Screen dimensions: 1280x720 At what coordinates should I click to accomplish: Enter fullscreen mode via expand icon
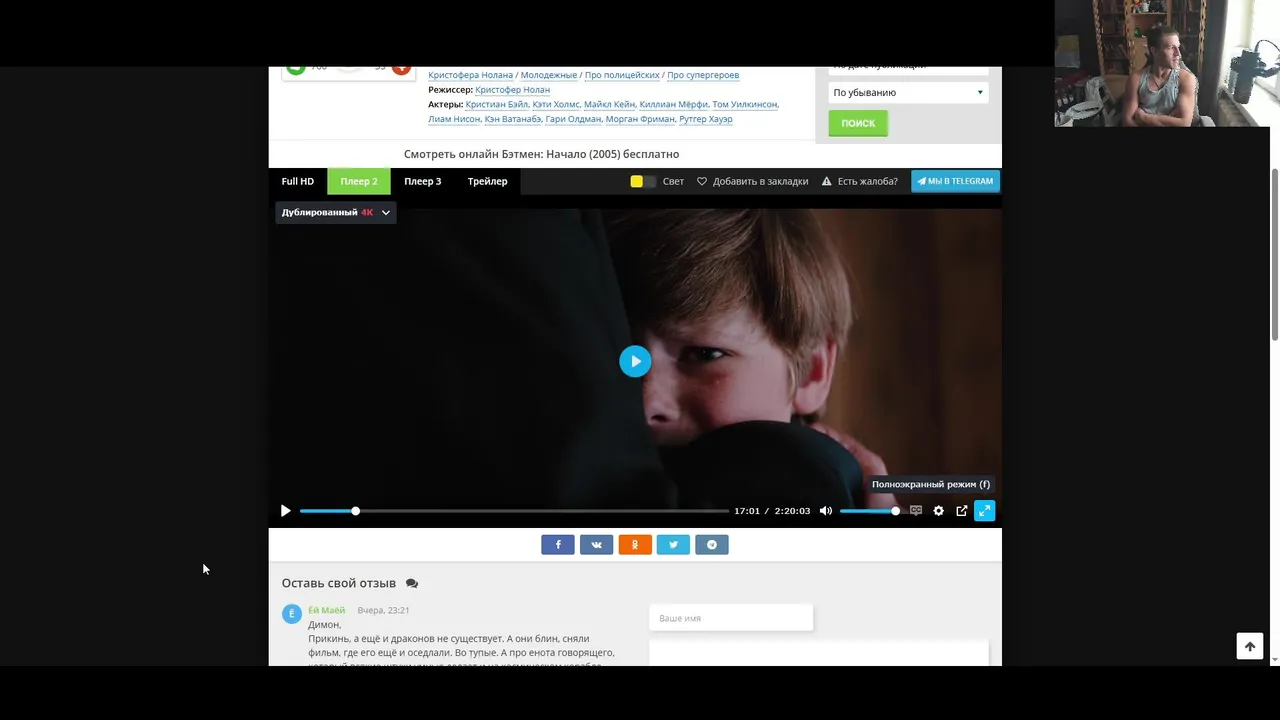pos(984,511)
